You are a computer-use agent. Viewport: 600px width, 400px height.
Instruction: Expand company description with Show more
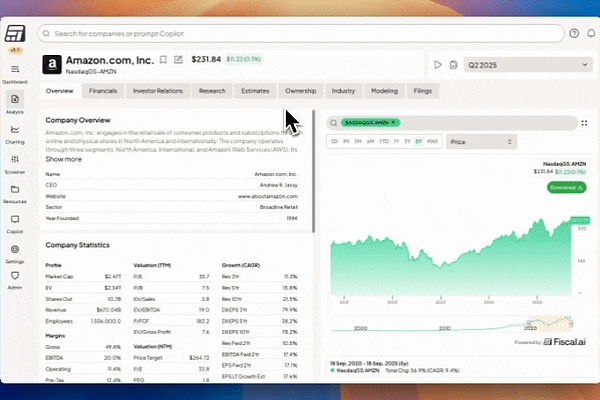[64, 159]
